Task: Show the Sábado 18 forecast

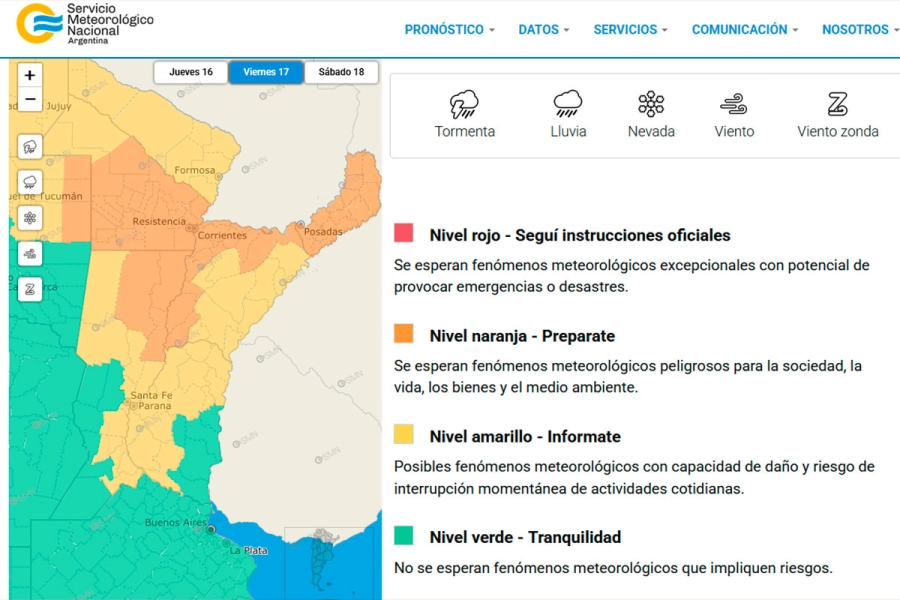Action: (341, 72)
